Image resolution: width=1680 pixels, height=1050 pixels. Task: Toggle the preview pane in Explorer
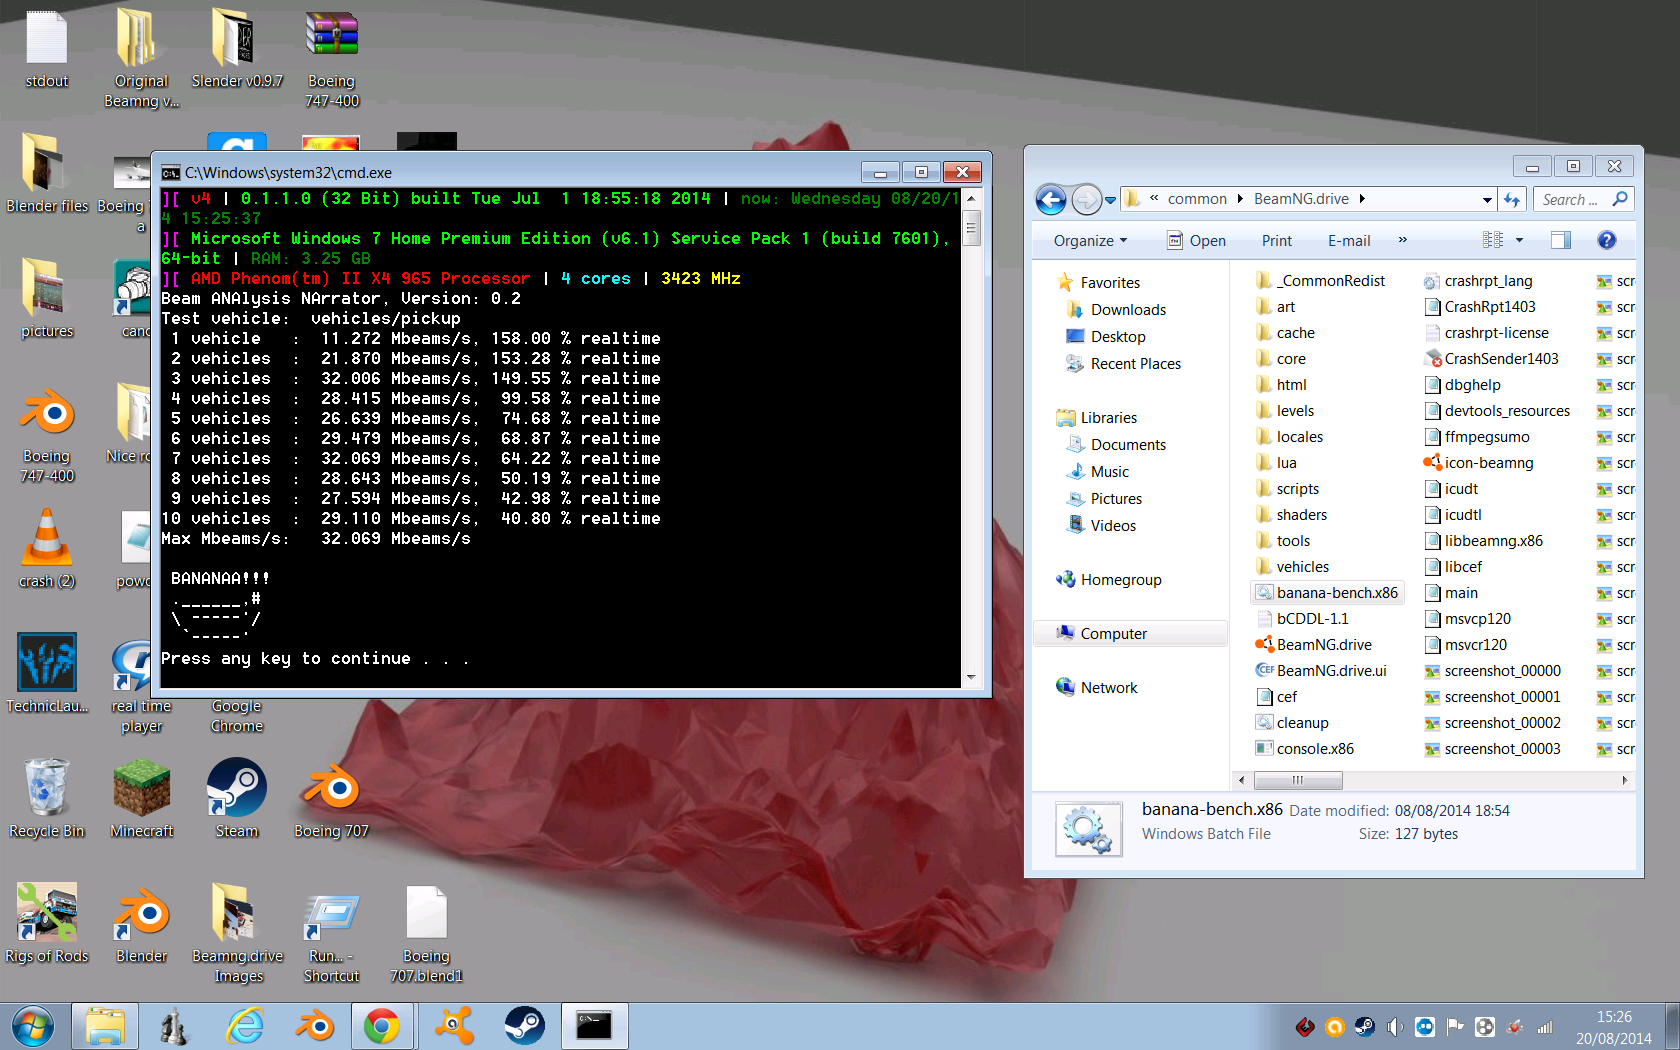click(x=1561, y=240)
